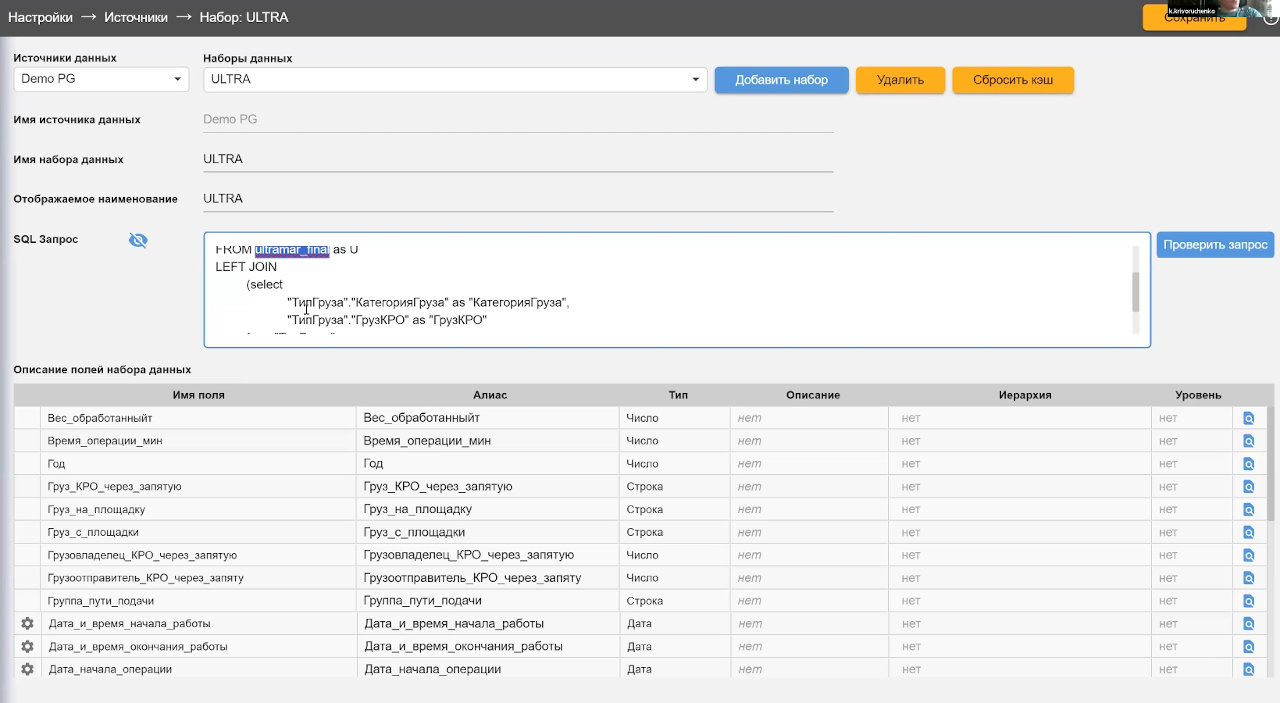Click the SQL query editor scrollbar
This screenshot has height=703, width=1280.
click(1135, 291)
